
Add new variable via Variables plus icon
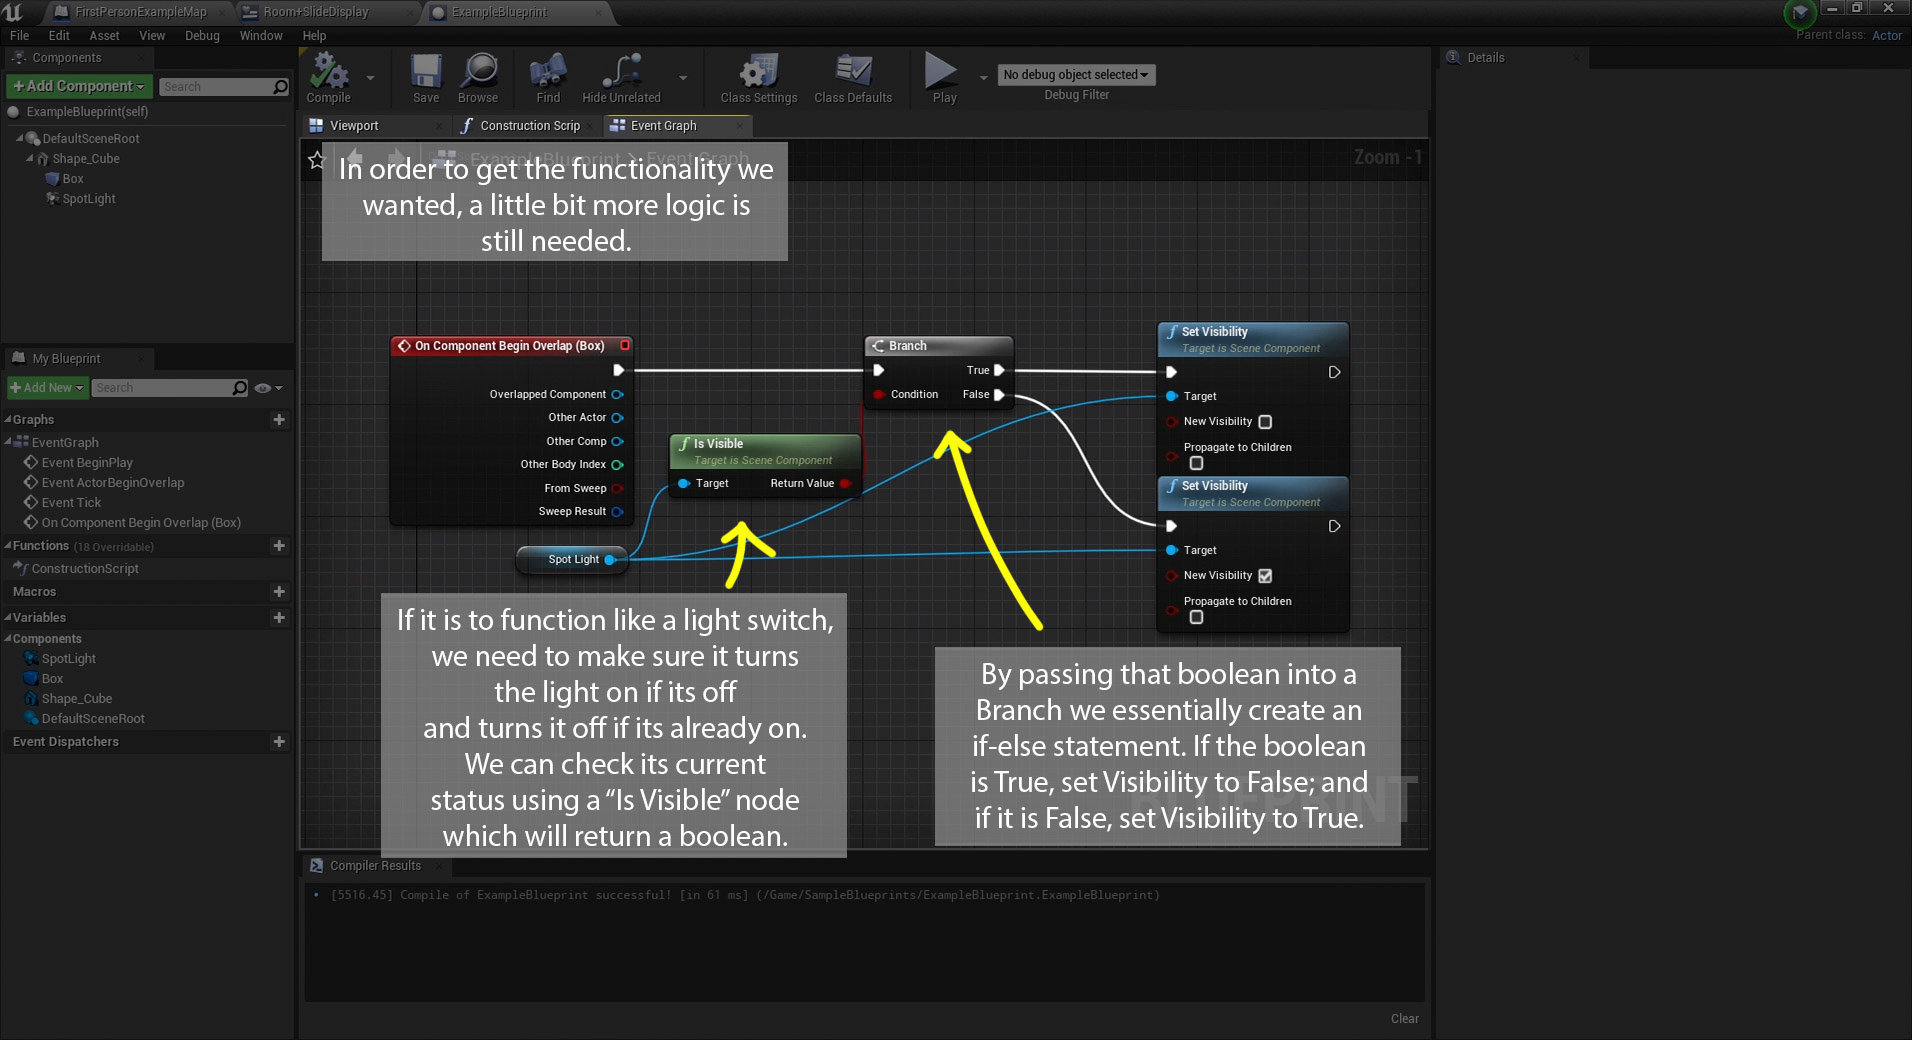point(279,618)
